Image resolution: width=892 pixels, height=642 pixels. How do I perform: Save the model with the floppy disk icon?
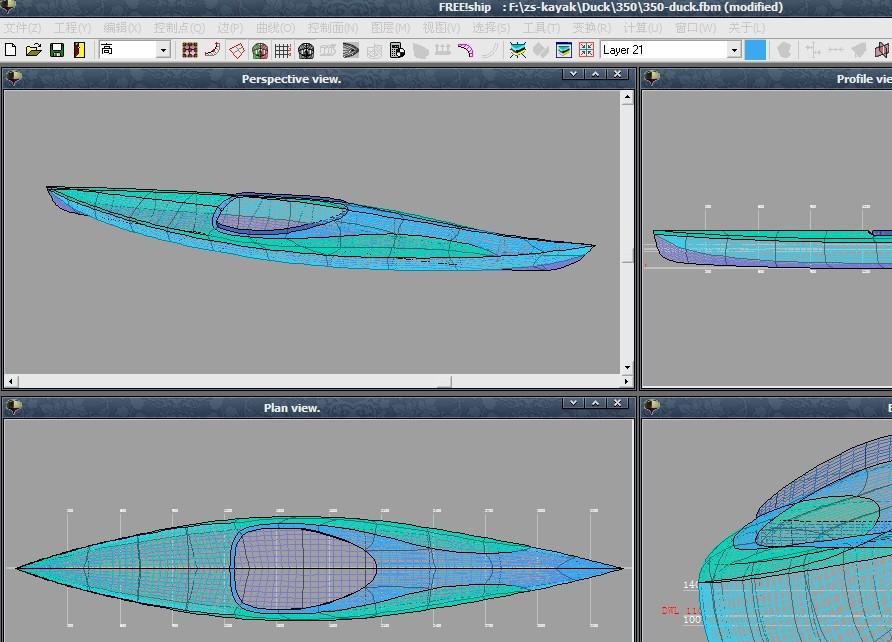tap(57, 50)
